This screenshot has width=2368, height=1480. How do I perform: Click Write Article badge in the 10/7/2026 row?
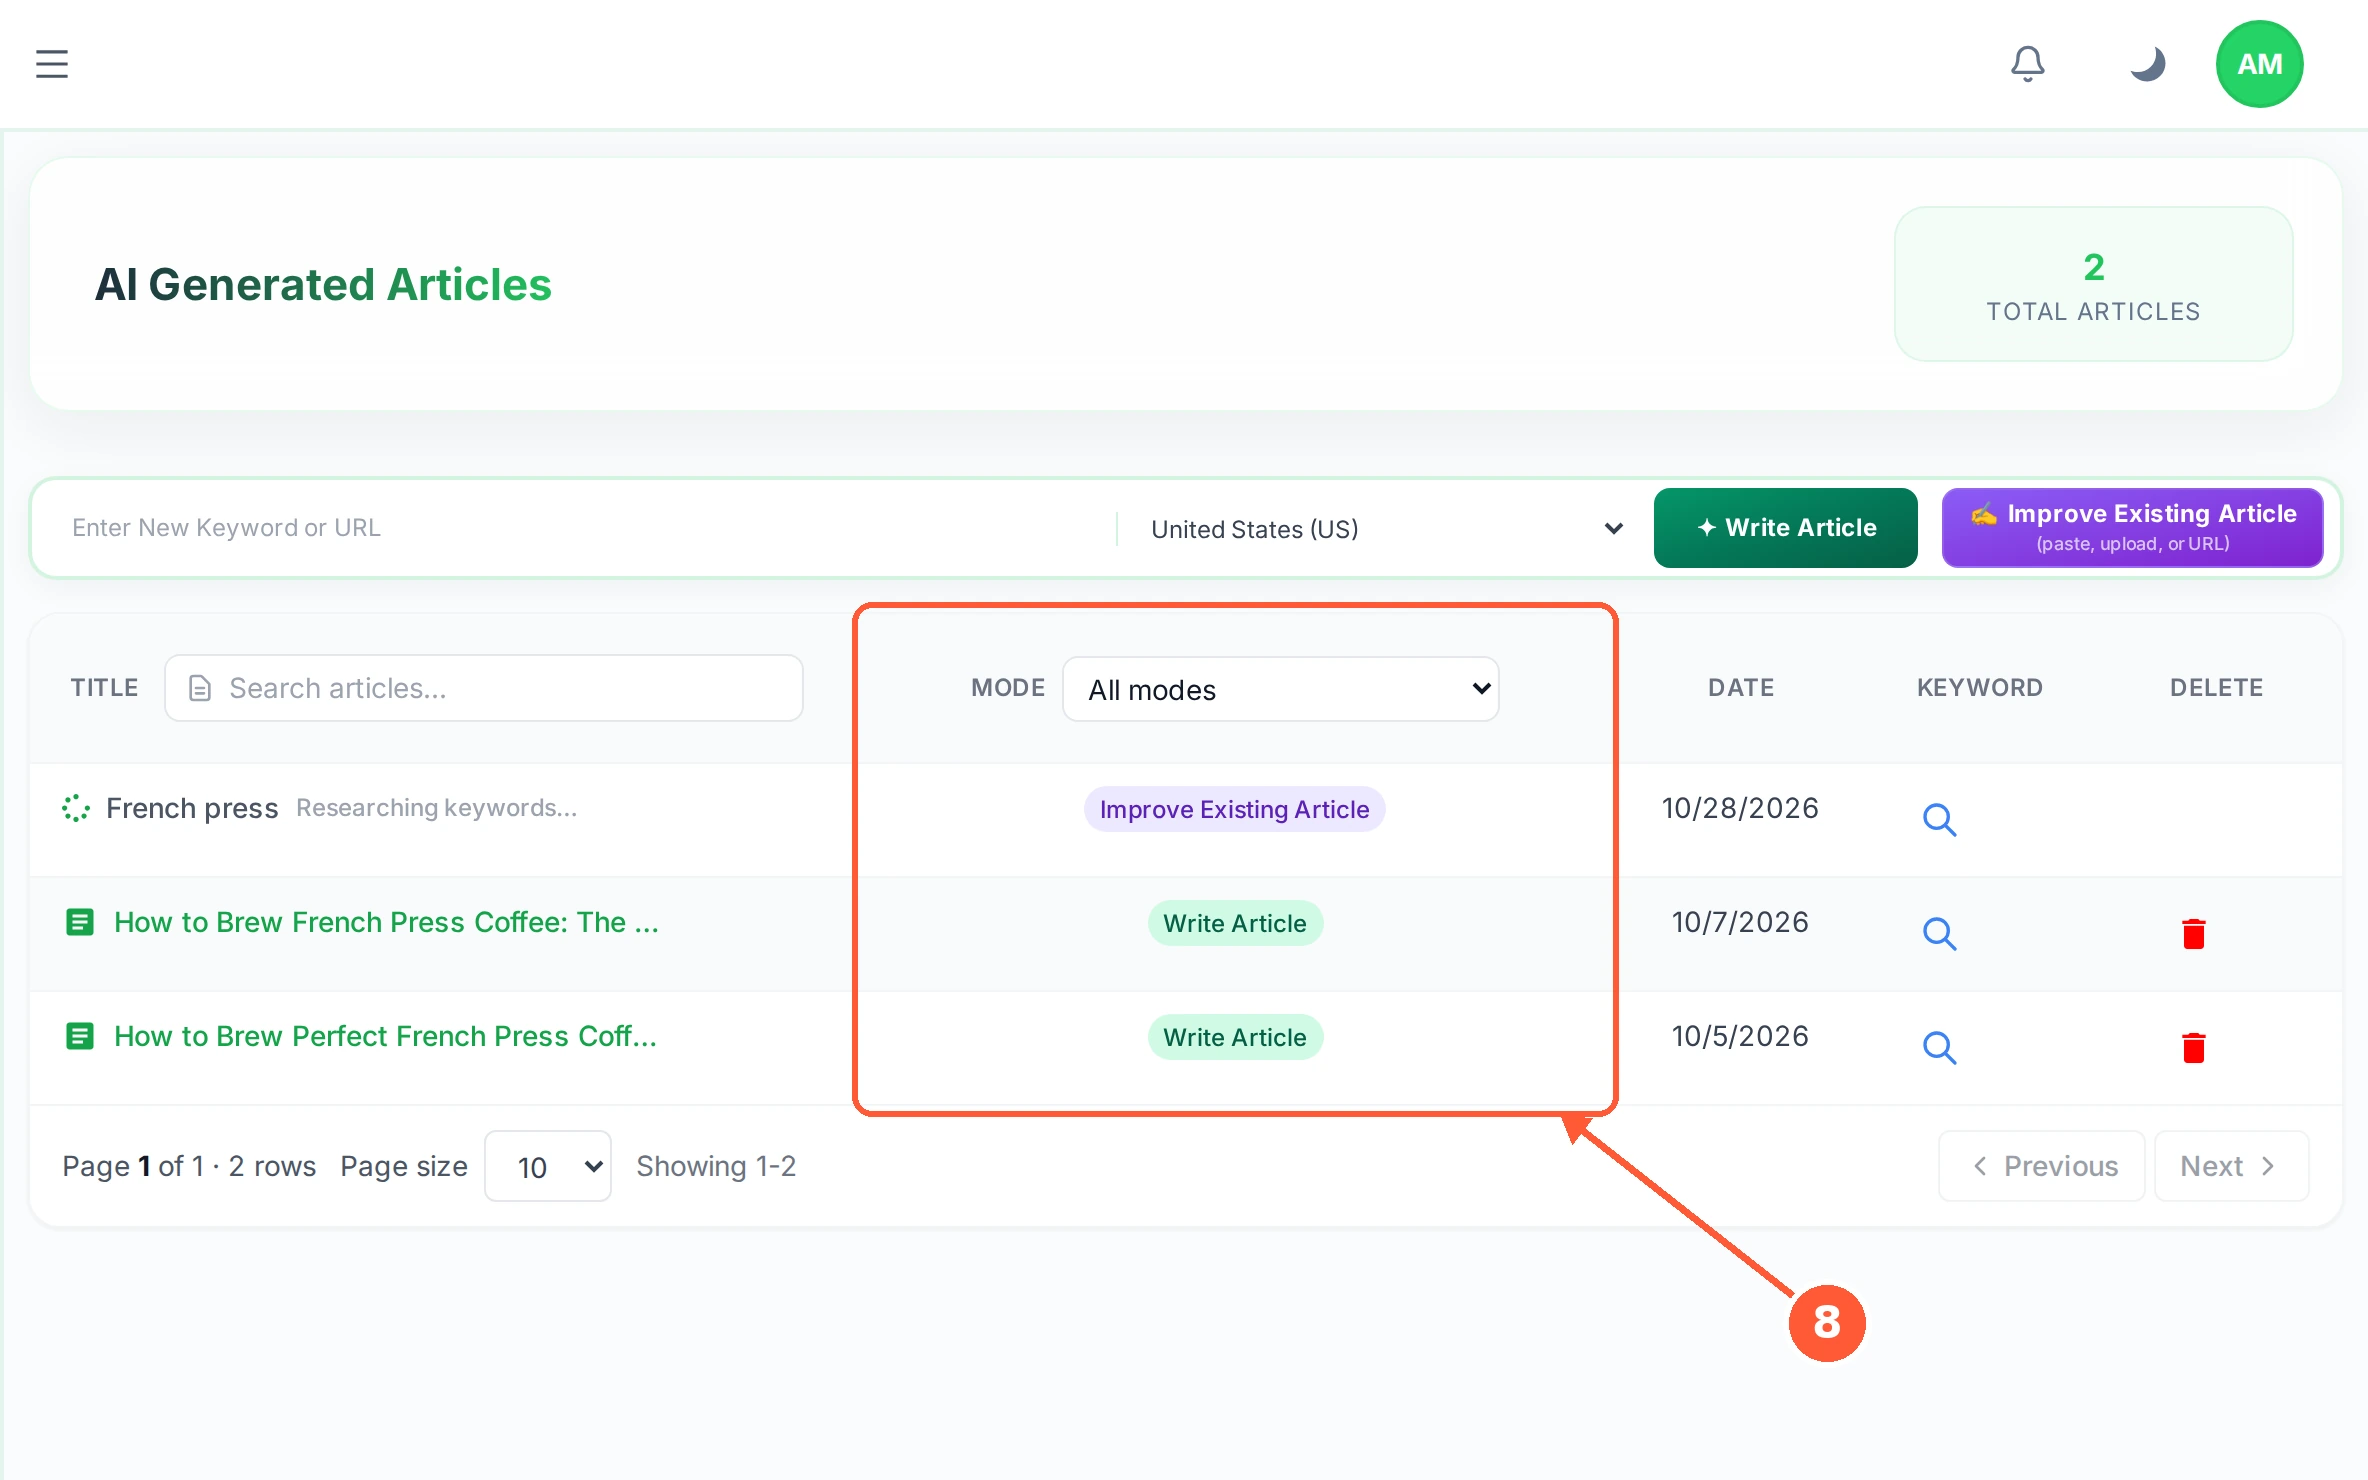tap(1235, 923)
